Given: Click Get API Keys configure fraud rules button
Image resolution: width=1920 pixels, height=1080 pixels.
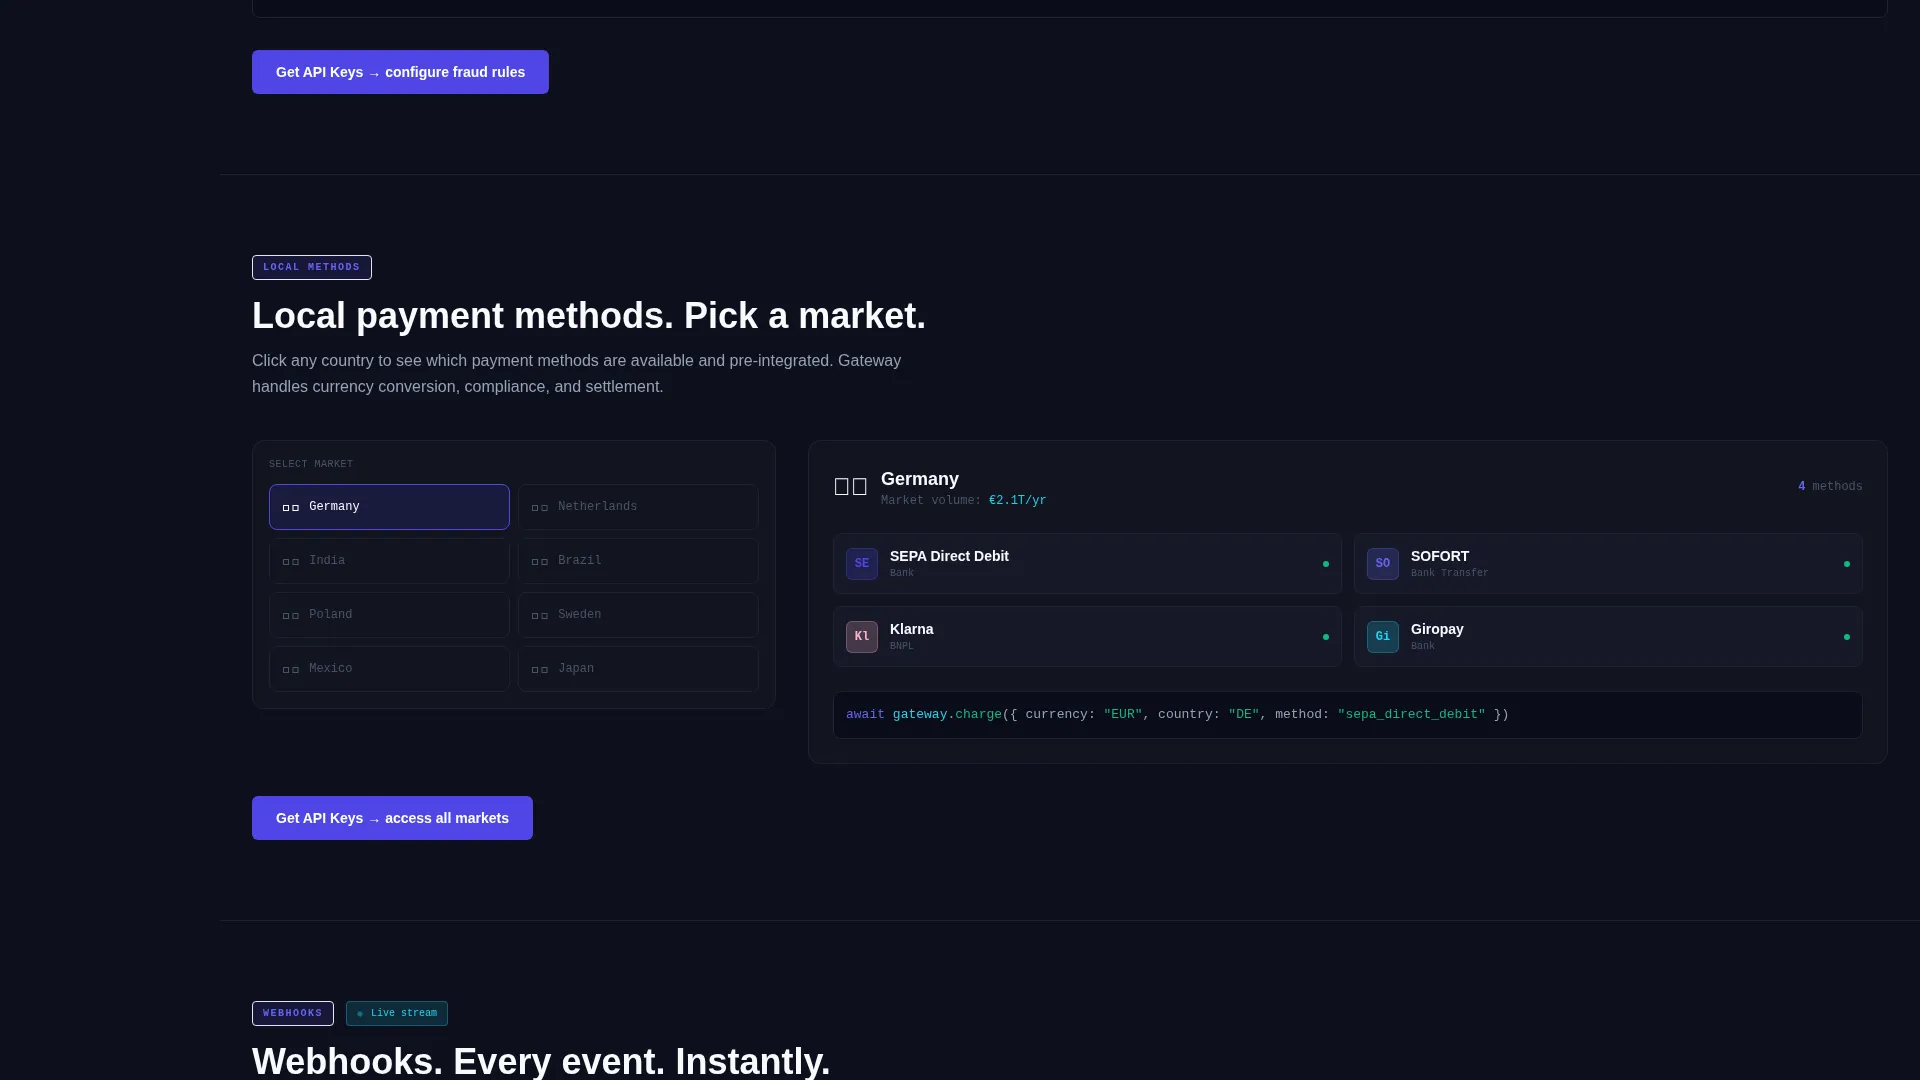Looking at the screenshot, I should pyautogui.click(x=400, y=72).
